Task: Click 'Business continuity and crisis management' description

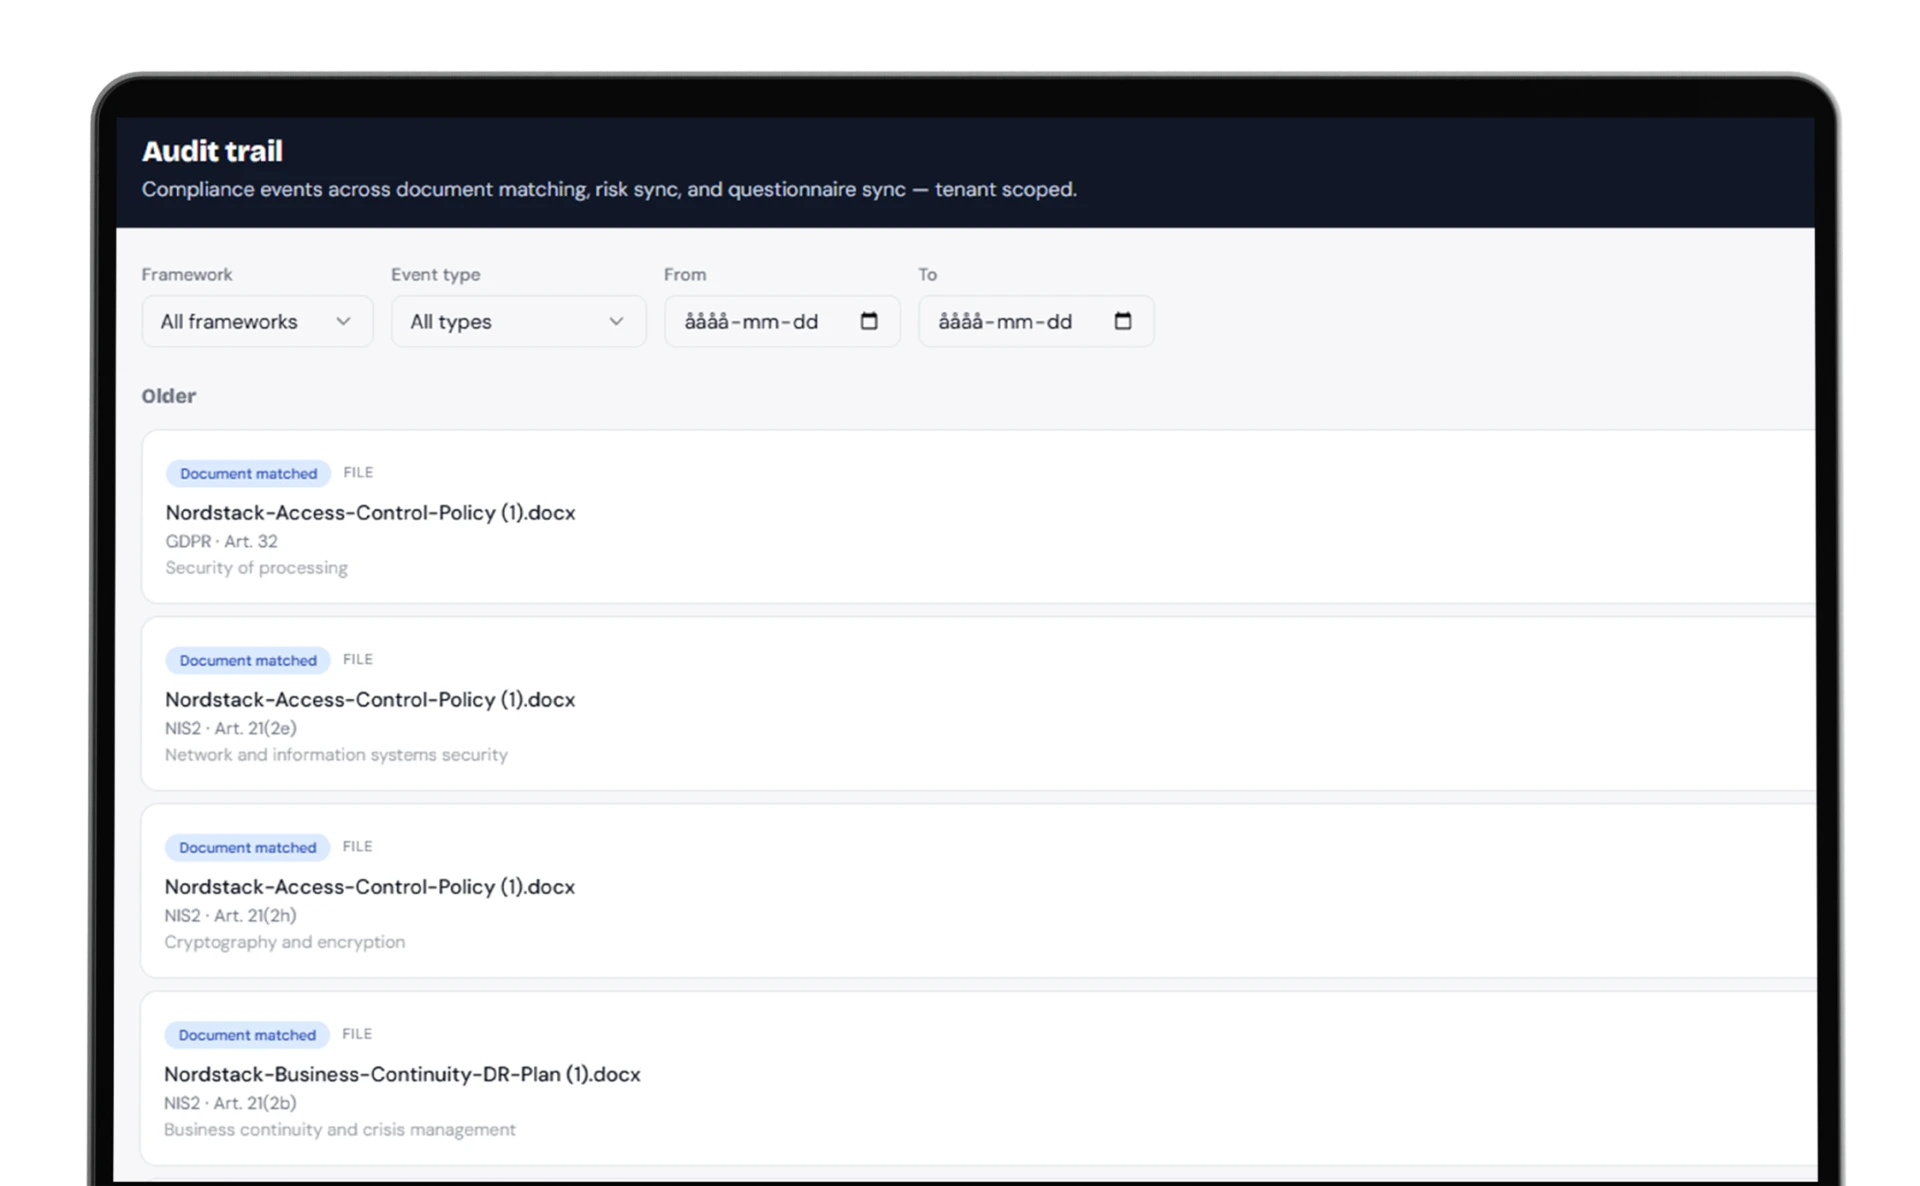Action: coord(340,1129)
